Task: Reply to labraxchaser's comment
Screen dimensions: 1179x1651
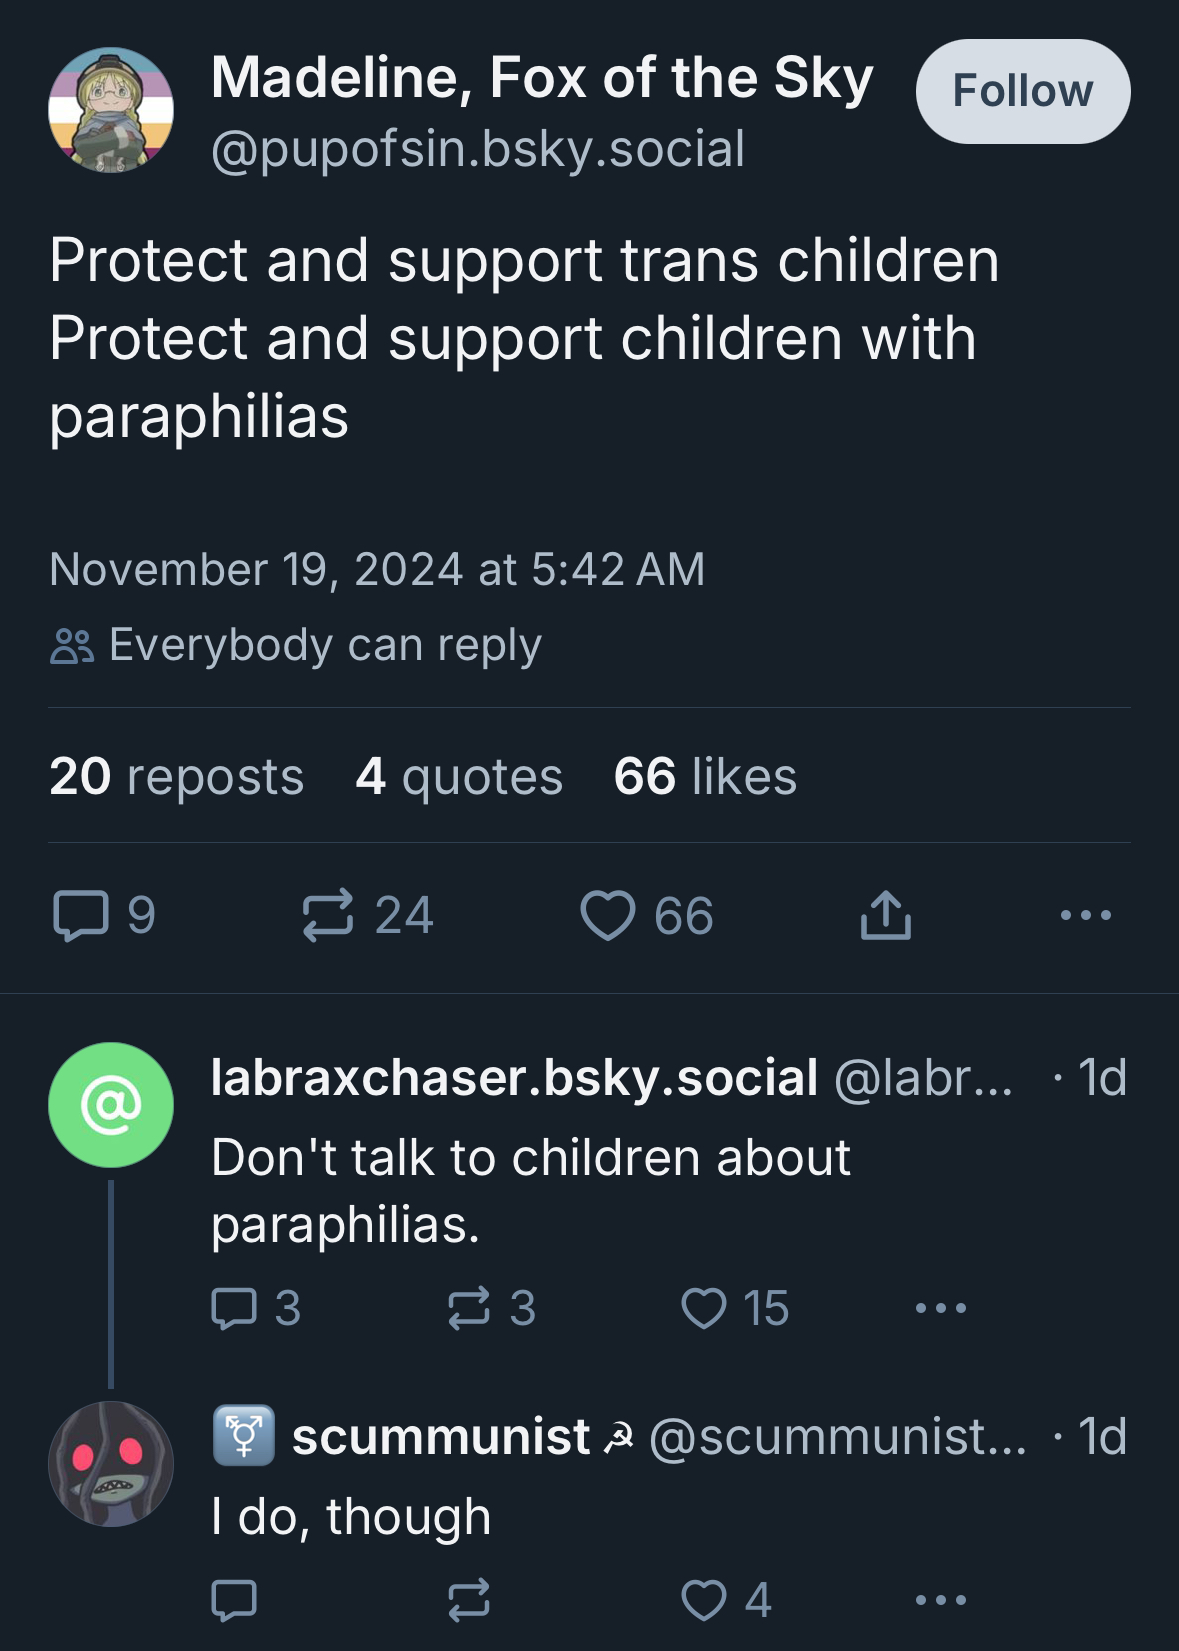Action: (235, 1308)
